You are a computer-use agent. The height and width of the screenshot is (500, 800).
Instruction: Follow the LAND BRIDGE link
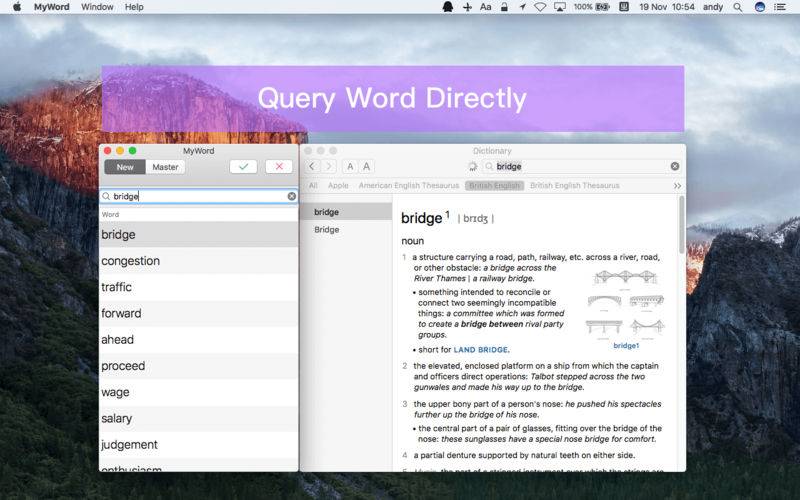point(481,350)
